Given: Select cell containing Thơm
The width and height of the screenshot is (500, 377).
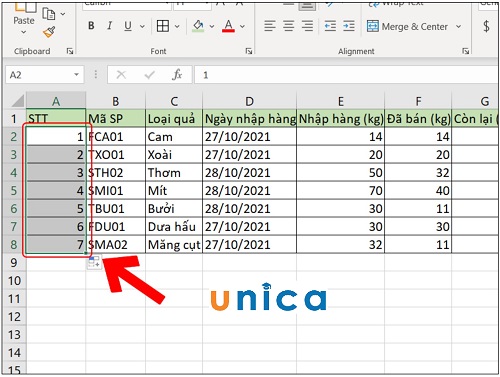Looking at the screenshot, I should point(174,172).
